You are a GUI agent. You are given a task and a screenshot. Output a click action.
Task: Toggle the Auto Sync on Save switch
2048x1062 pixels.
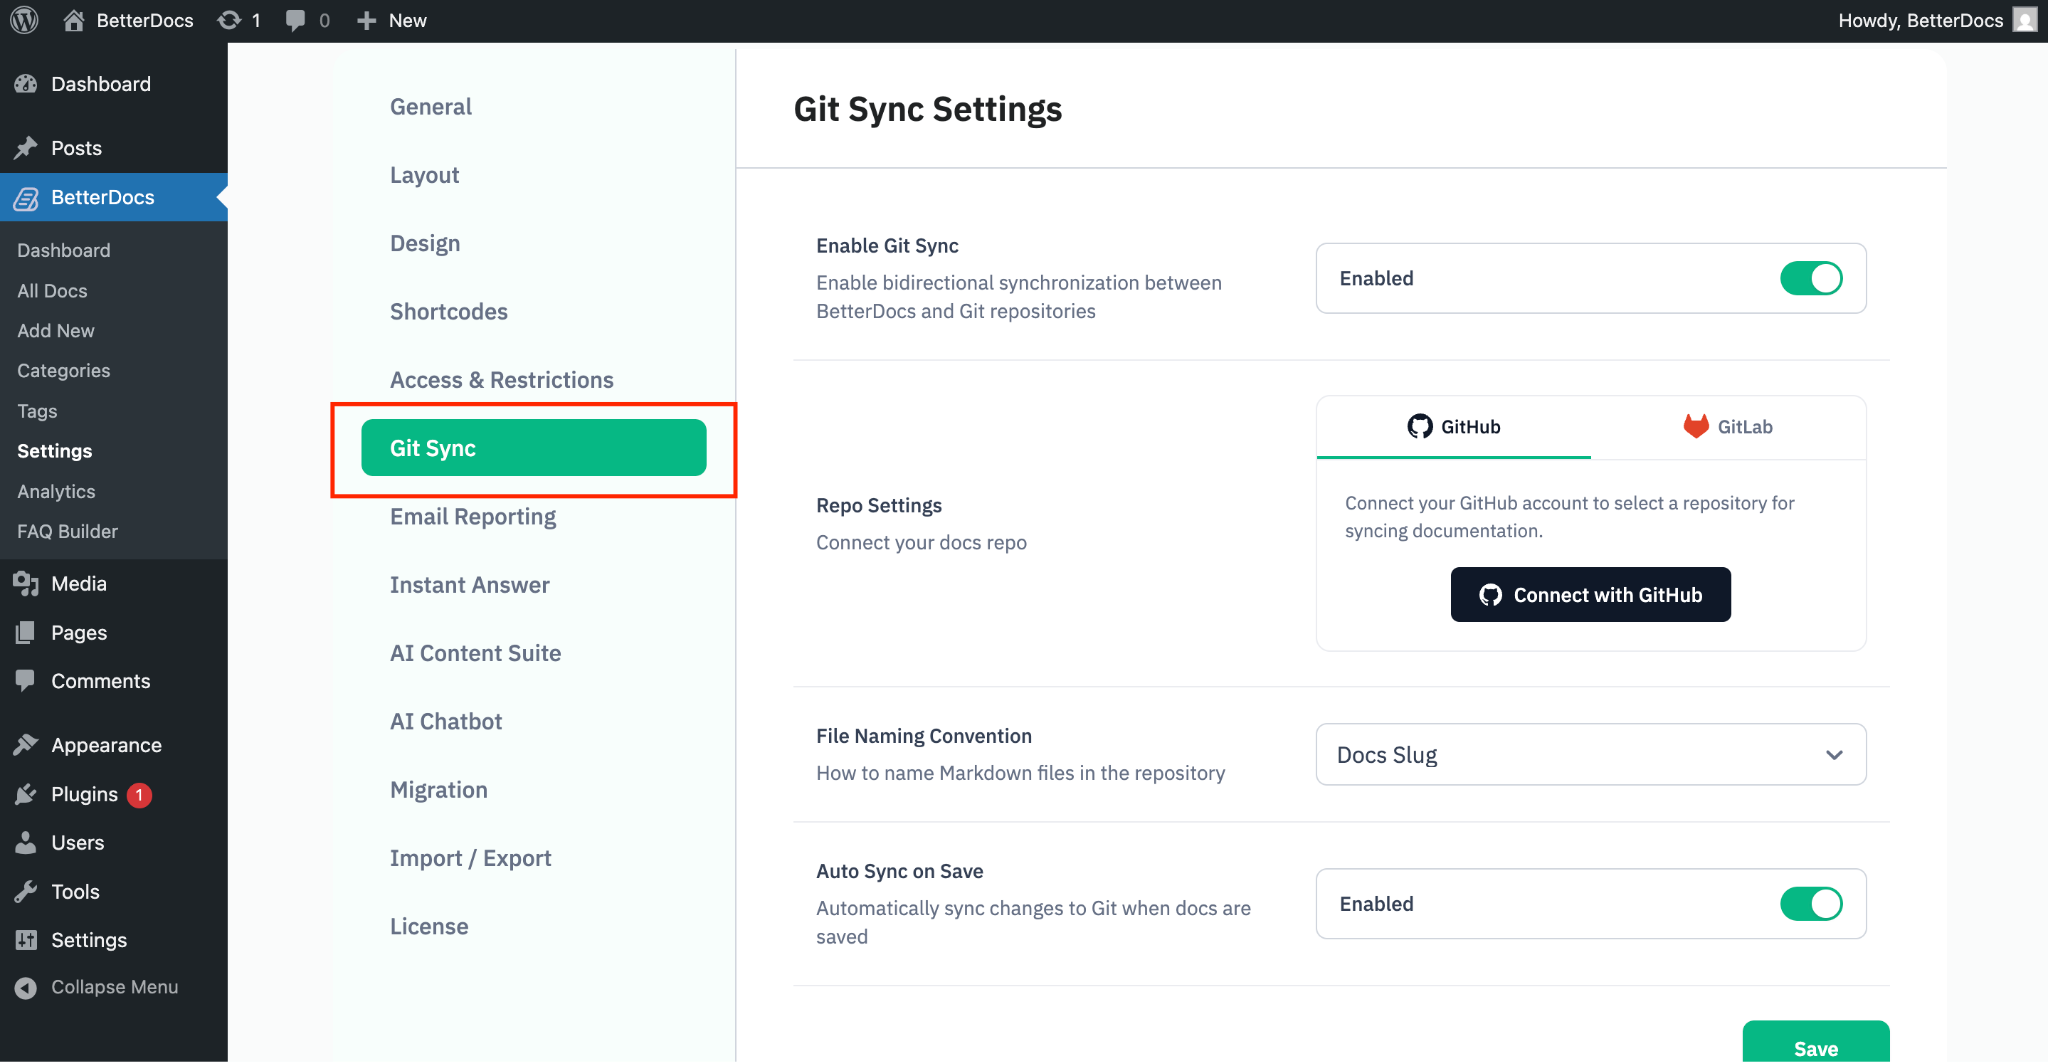coord(1811,904)
